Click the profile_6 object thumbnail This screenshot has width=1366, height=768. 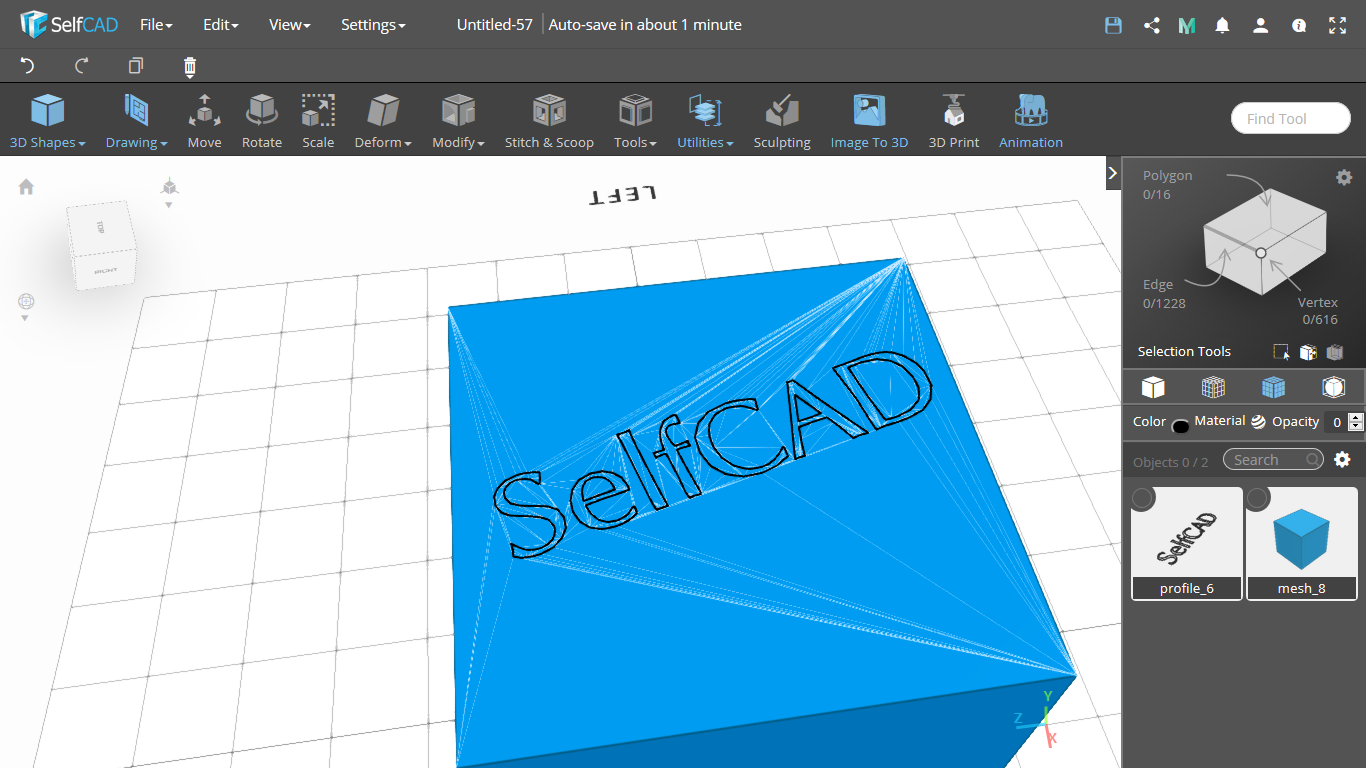point(1187,543)
